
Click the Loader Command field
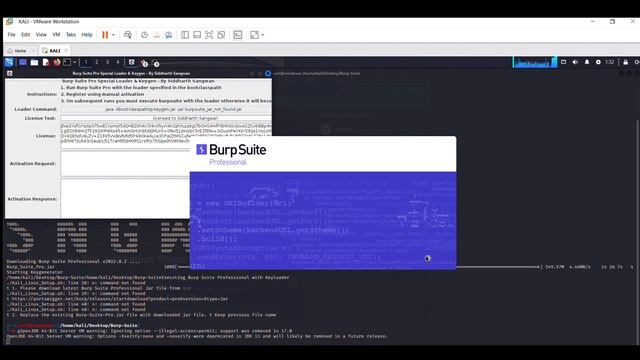pyautogui.click(x=166, y=109)
